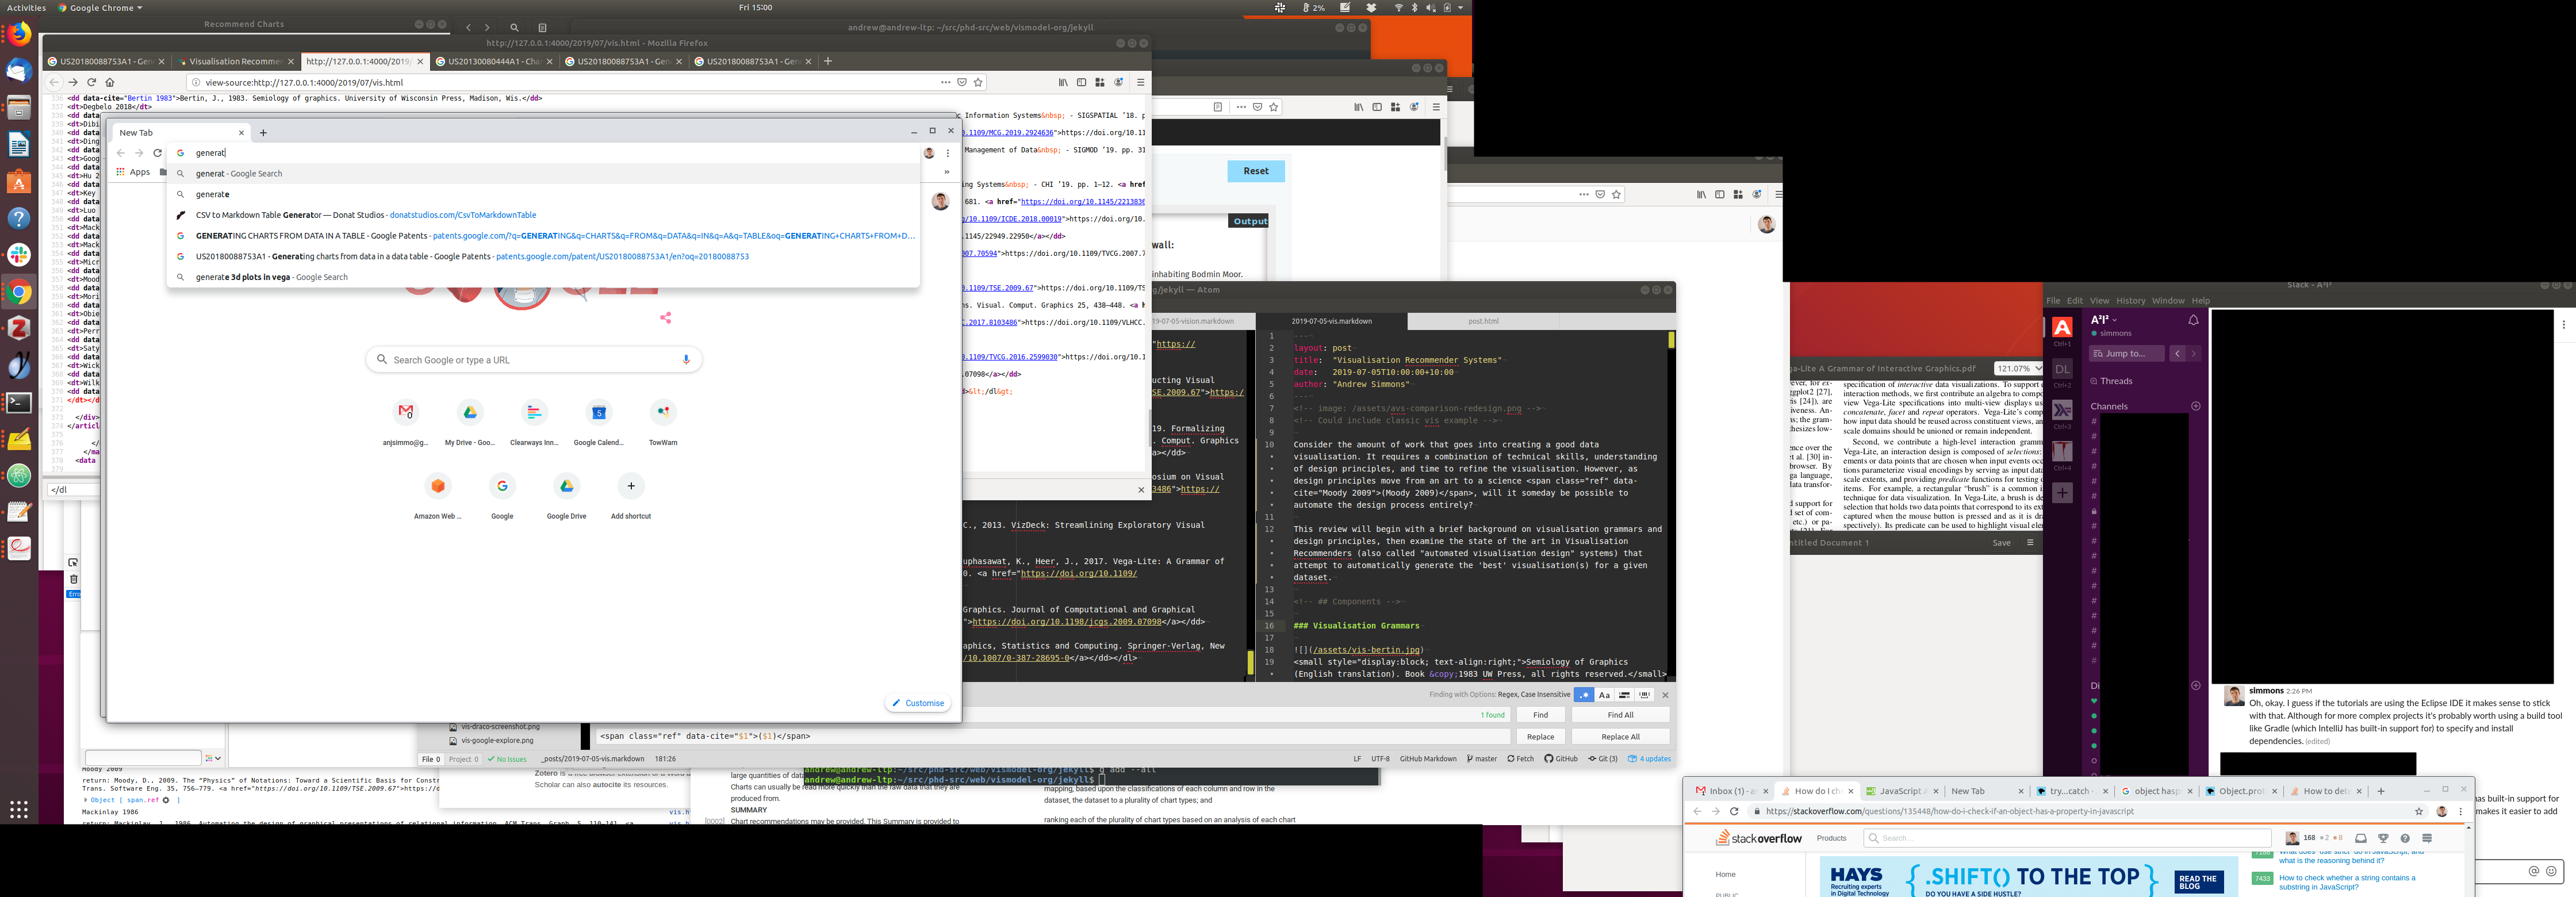
Task: Toggle Regex option in Atom find panel
Action: click(x=1583, y=695)
